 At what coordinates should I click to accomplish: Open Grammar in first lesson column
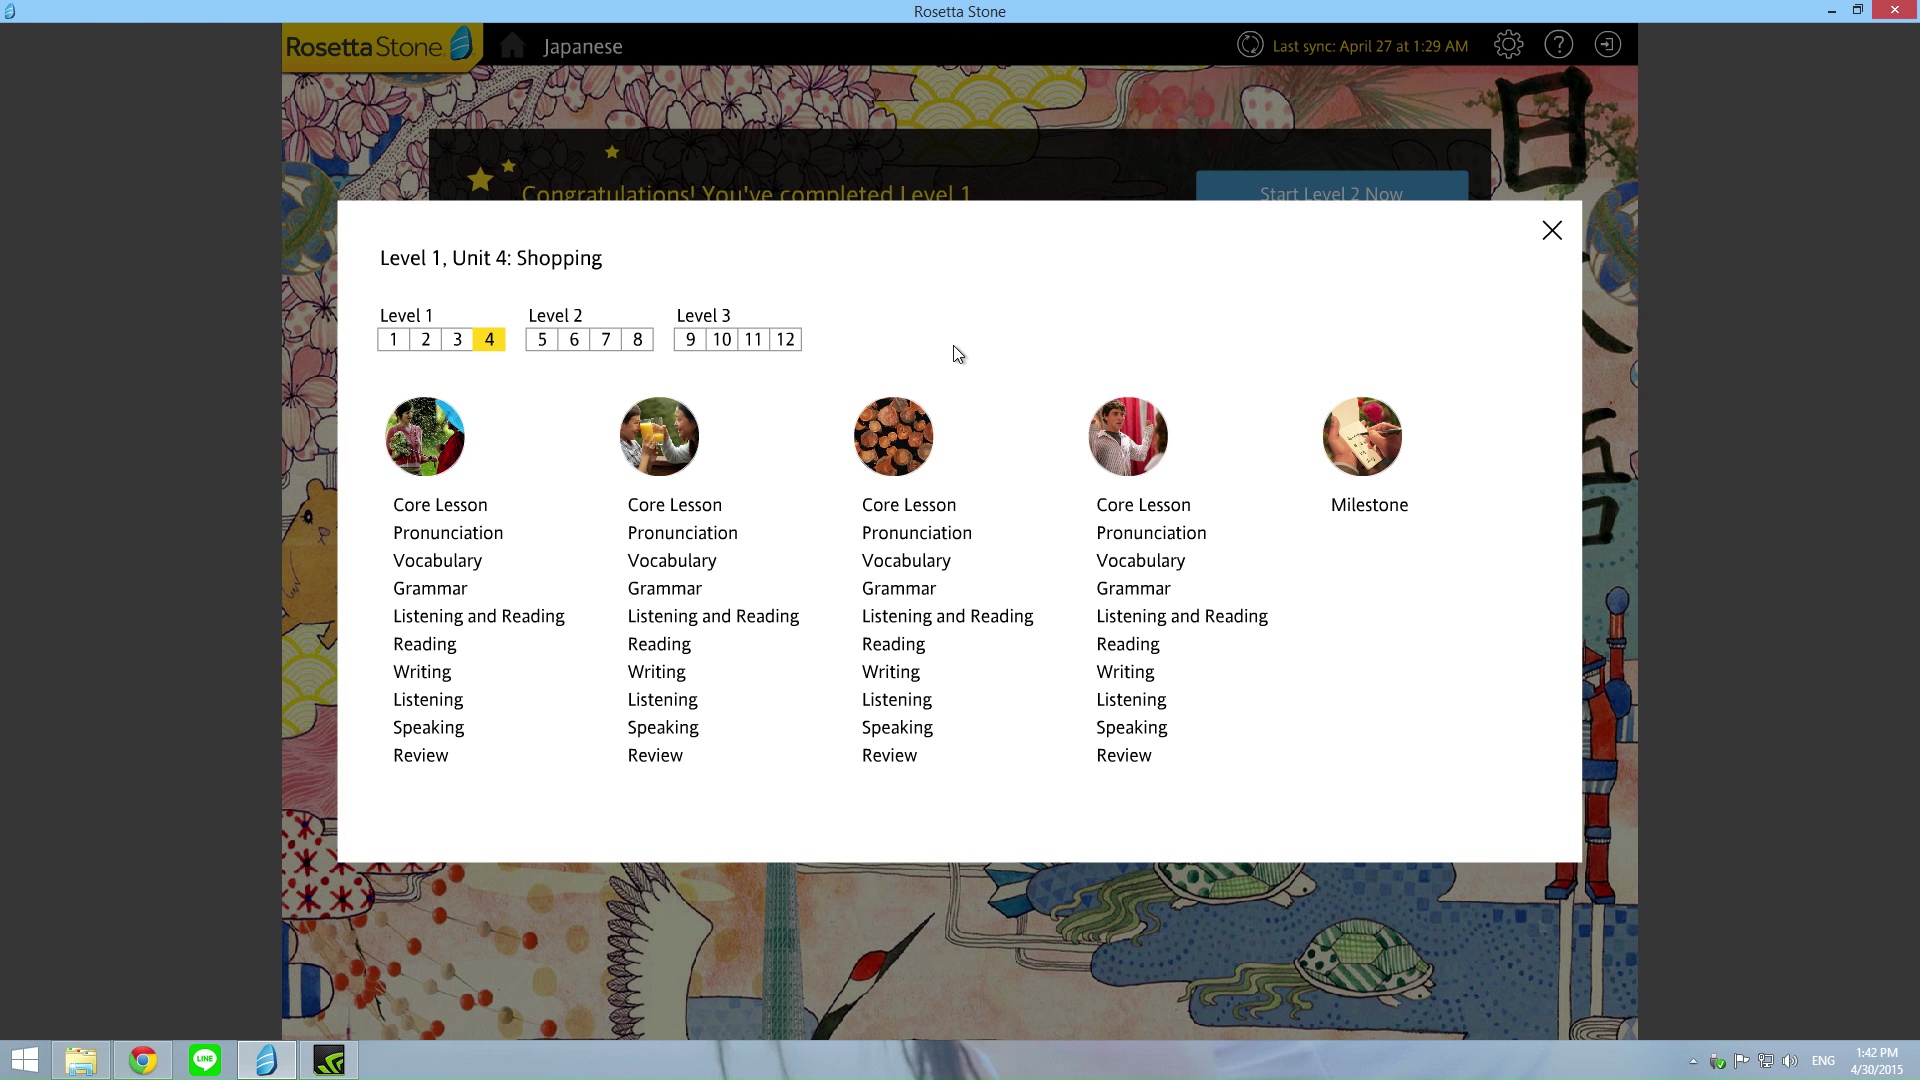pyautogui.click(x=430, y=589)
